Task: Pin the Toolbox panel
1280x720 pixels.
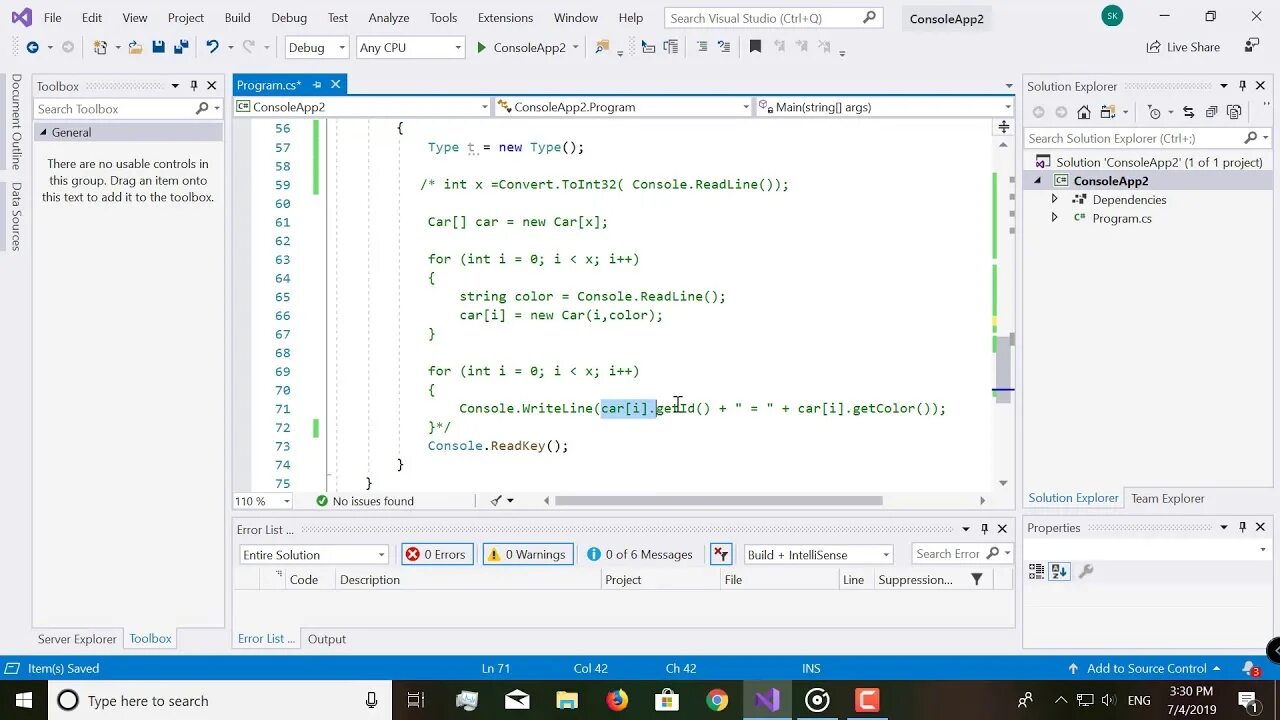Action: click(194, 86)
